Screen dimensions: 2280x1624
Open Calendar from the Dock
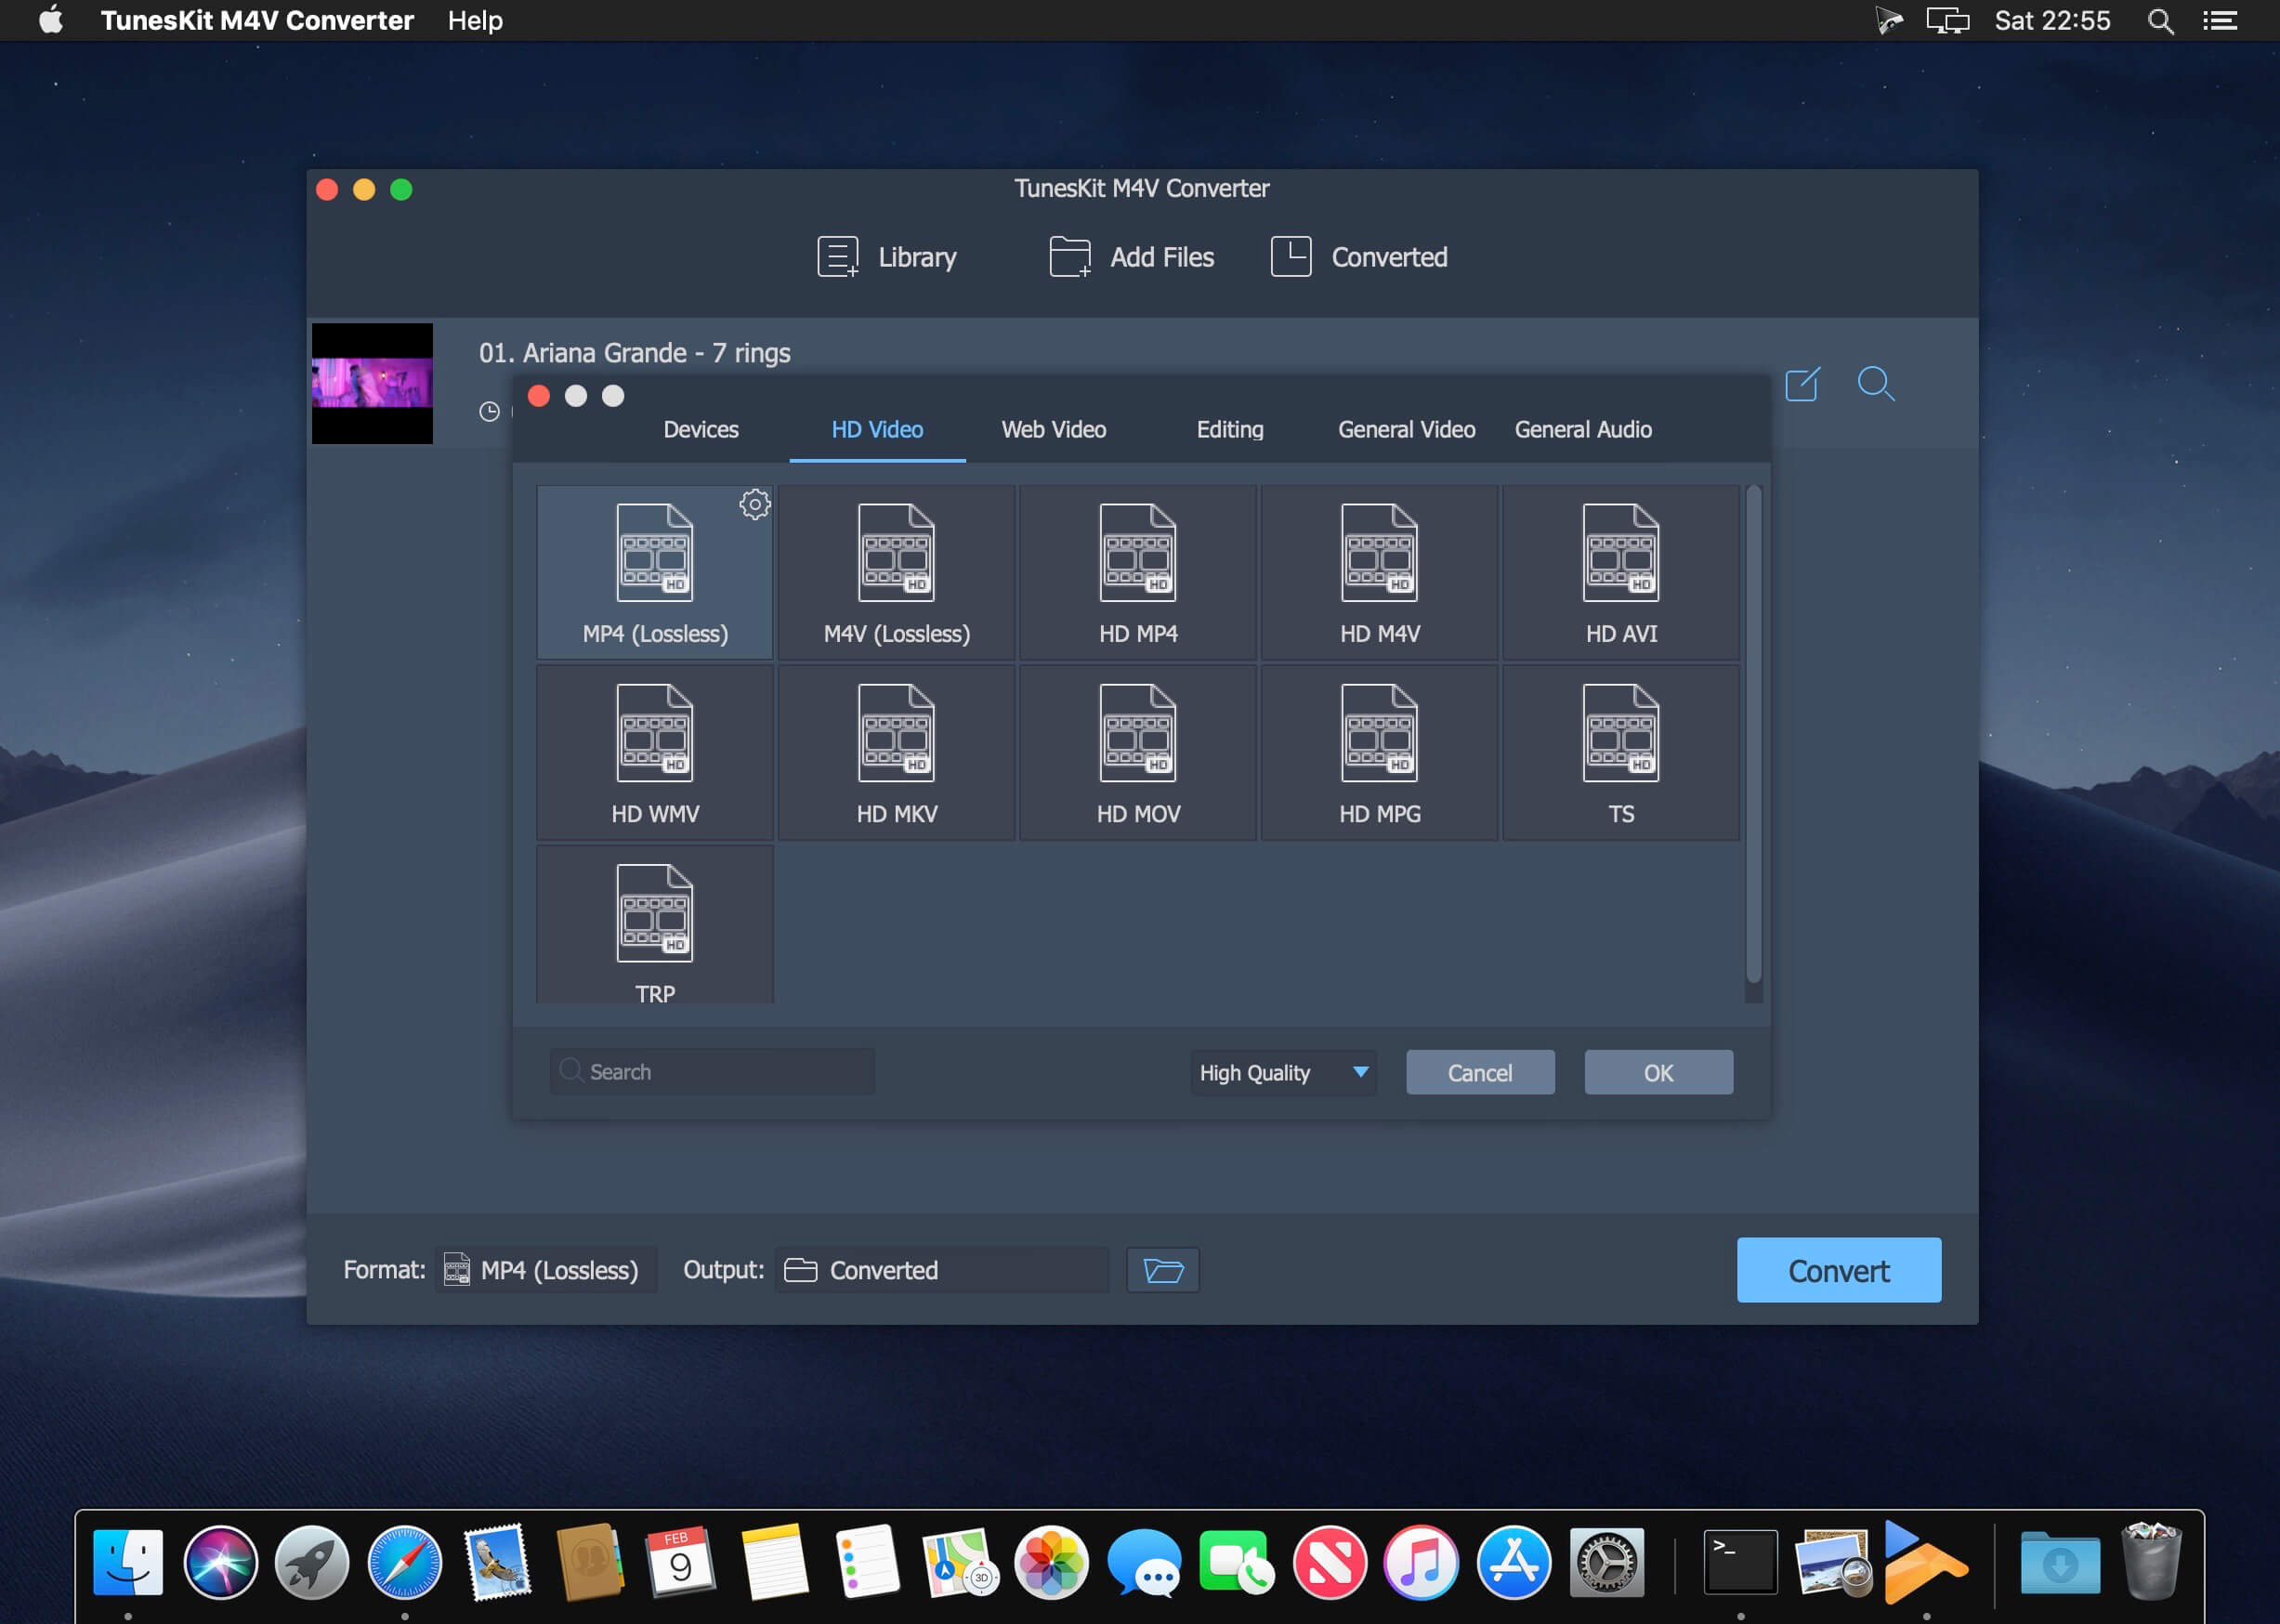681,1561
